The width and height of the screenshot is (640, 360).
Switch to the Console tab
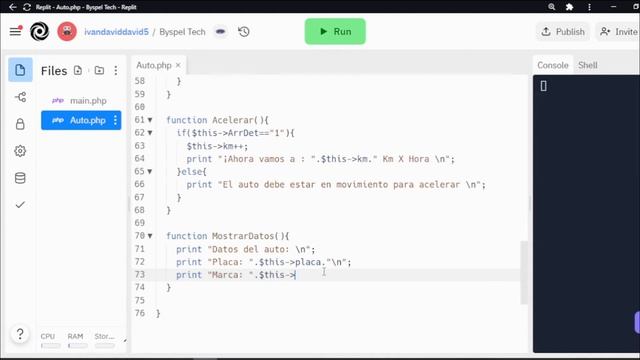coord(553,65)
